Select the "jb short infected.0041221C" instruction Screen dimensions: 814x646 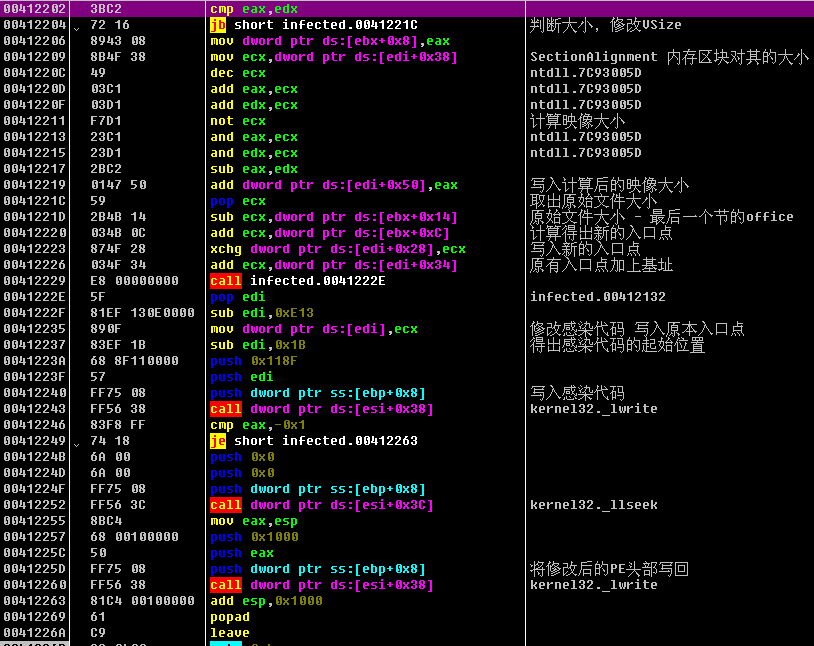point(314,25)
